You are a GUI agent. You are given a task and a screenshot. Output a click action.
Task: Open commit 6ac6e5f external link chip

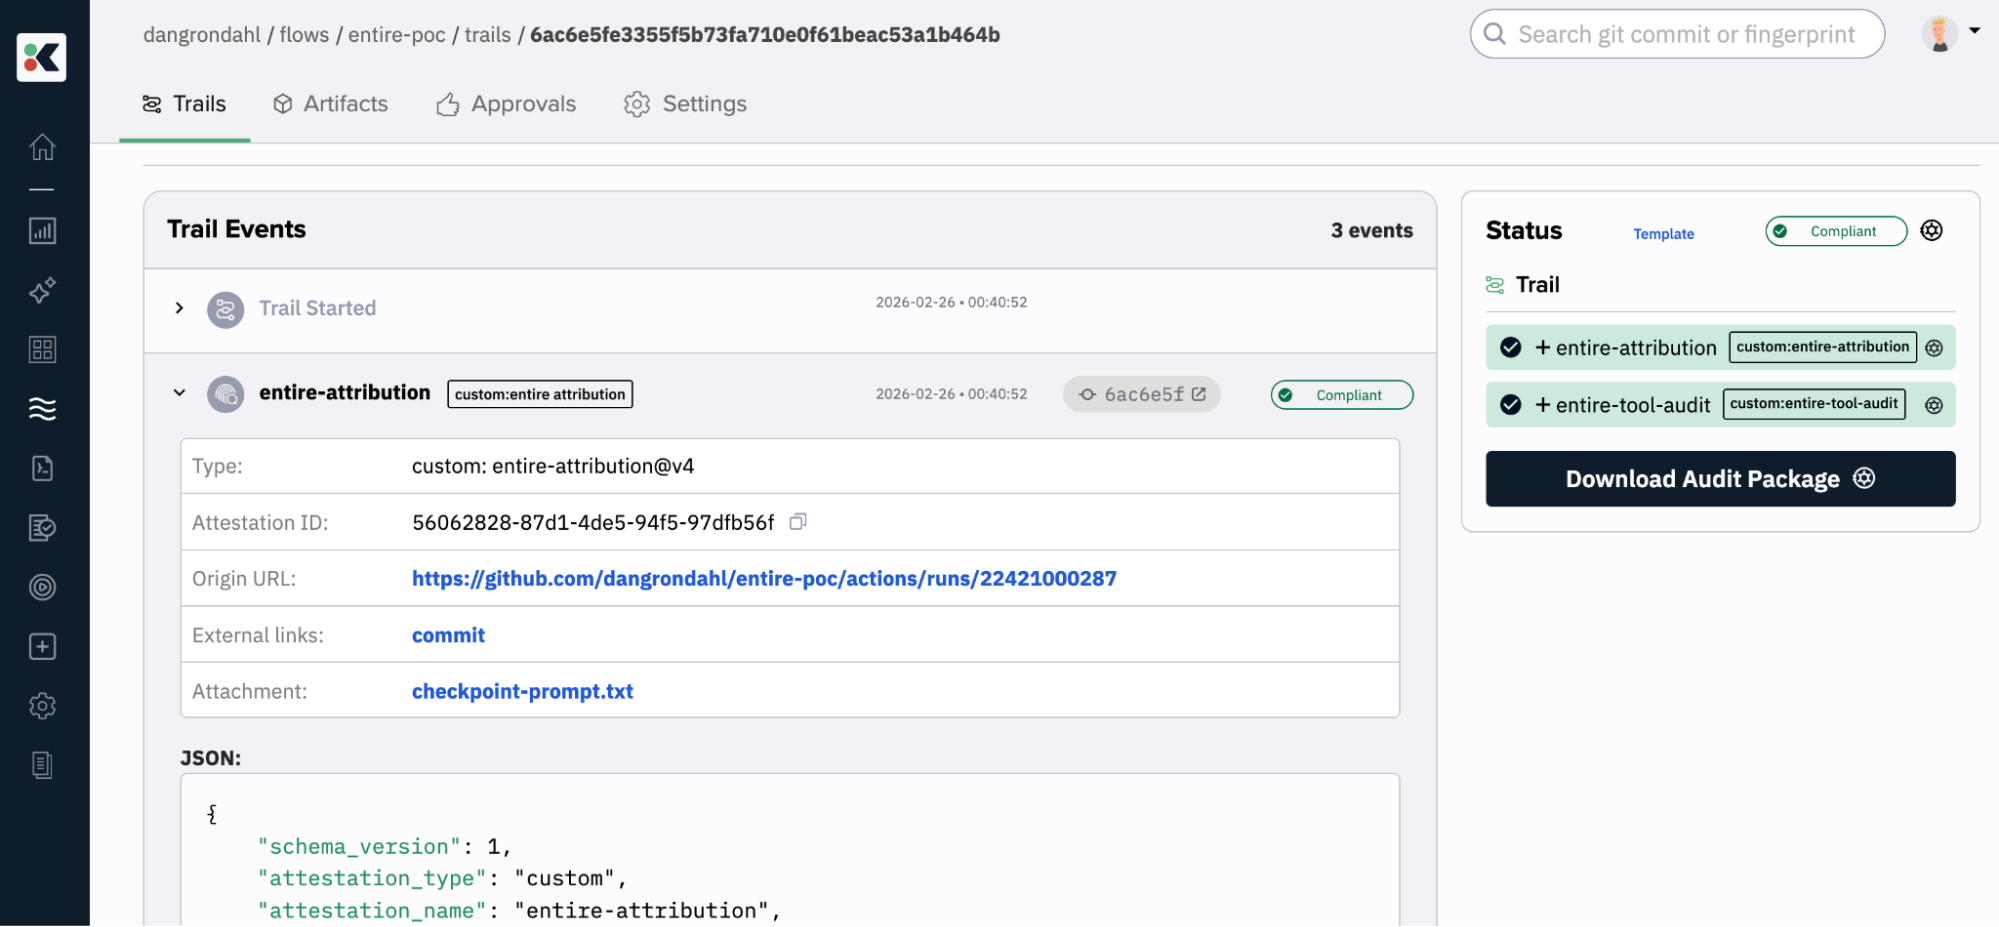tap(1142, 394)
